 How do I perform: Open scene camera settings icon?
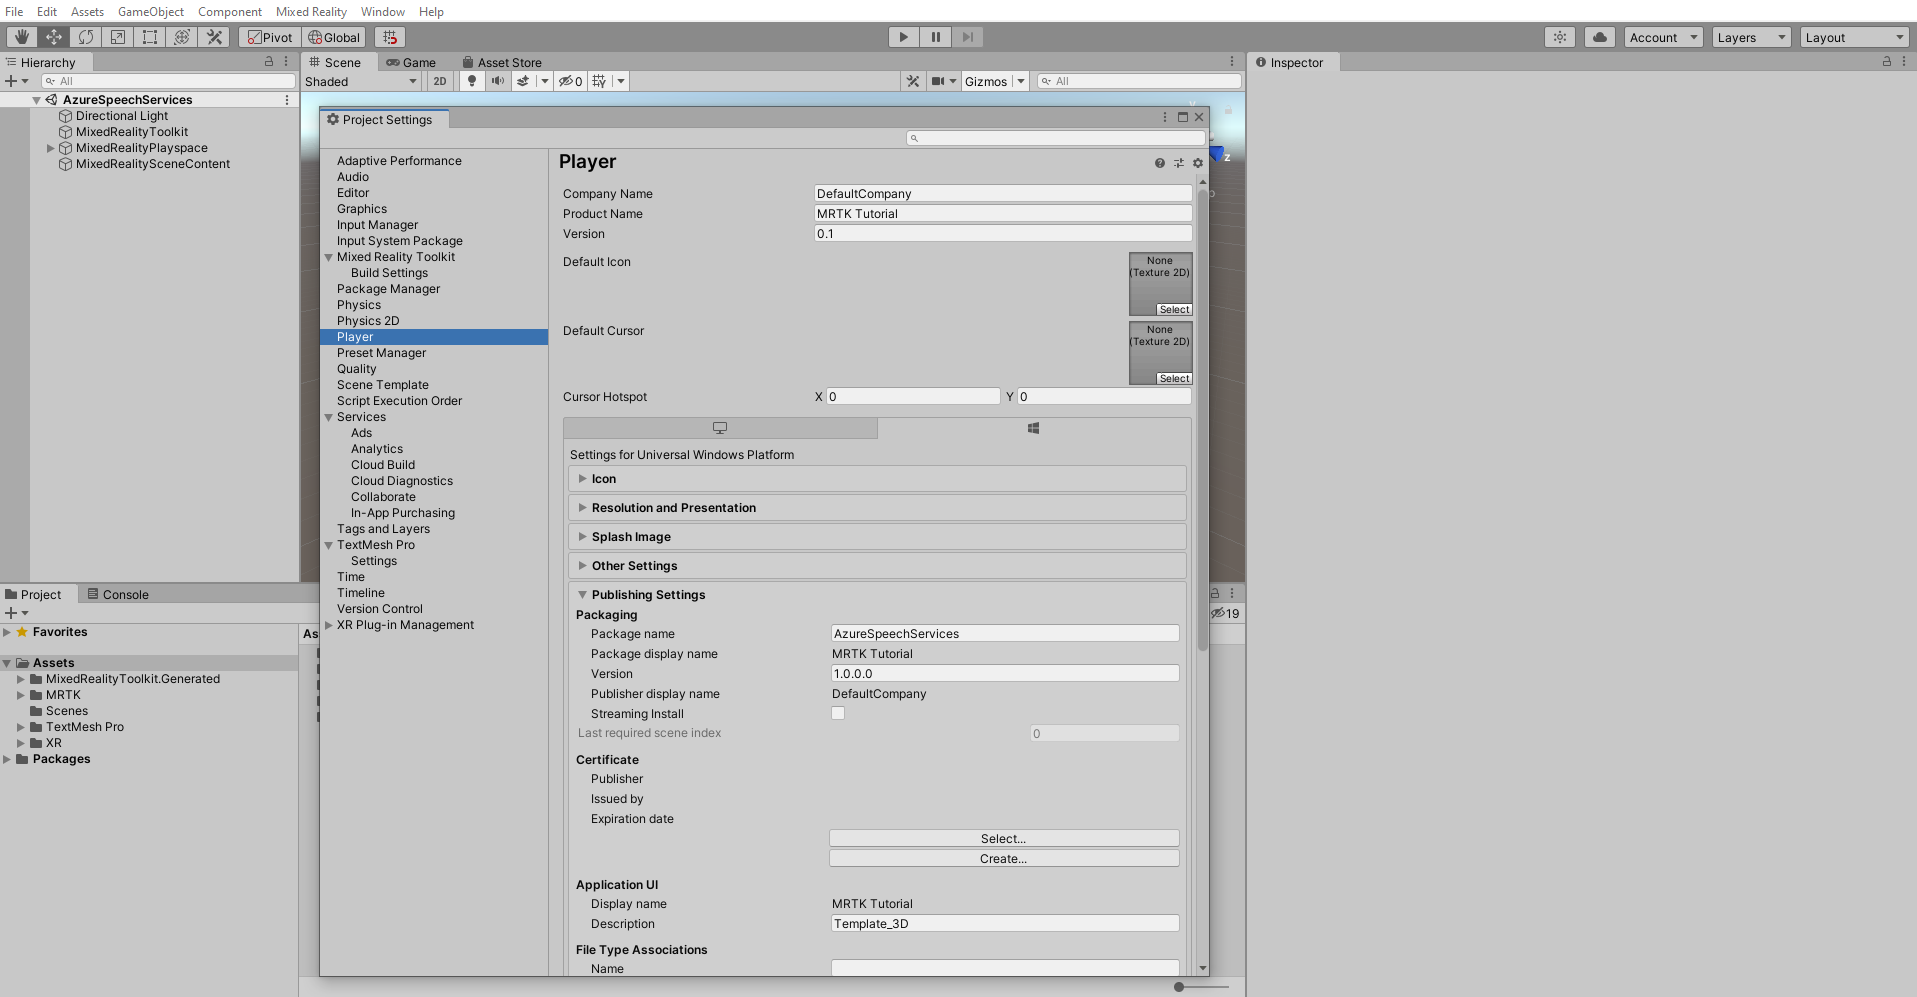[x=938, y=81]
